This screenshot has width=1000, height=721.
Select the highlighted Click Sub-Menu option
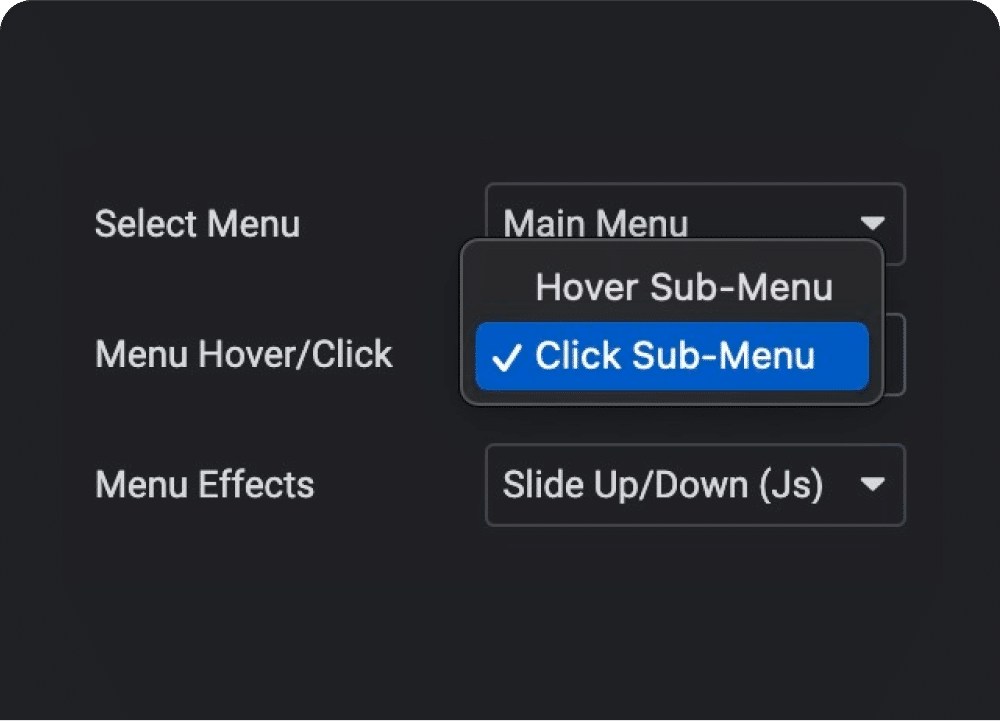[x=672, y=356]
